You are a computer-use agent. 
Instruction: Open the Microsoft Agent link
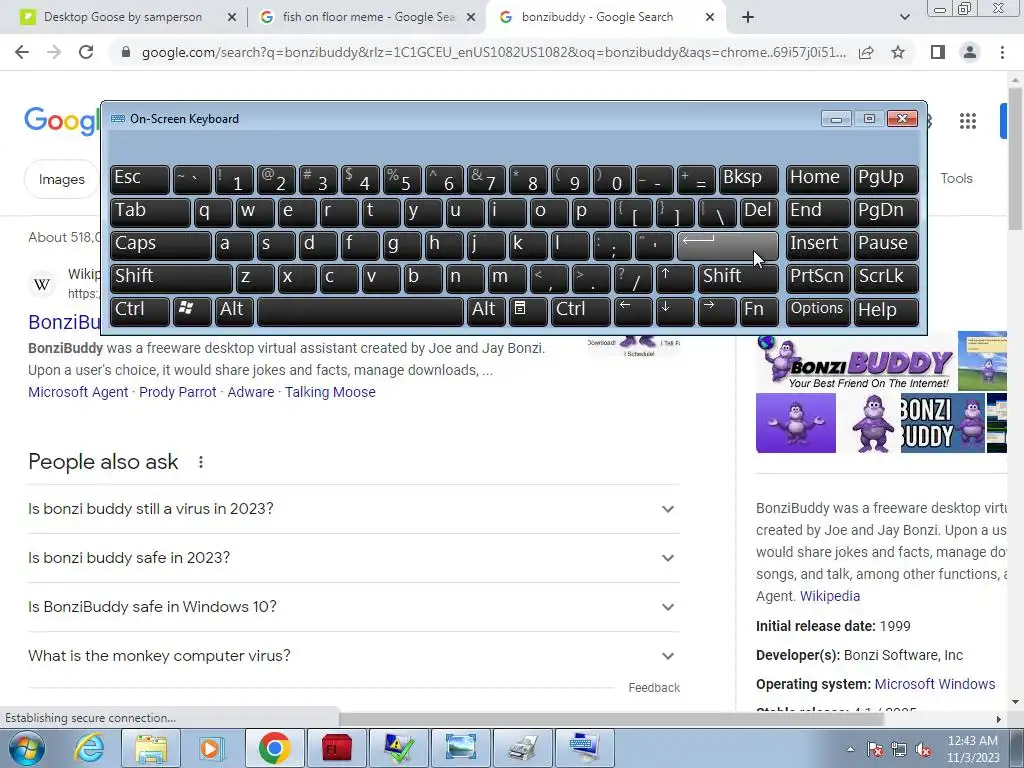(x=78, y=392)
